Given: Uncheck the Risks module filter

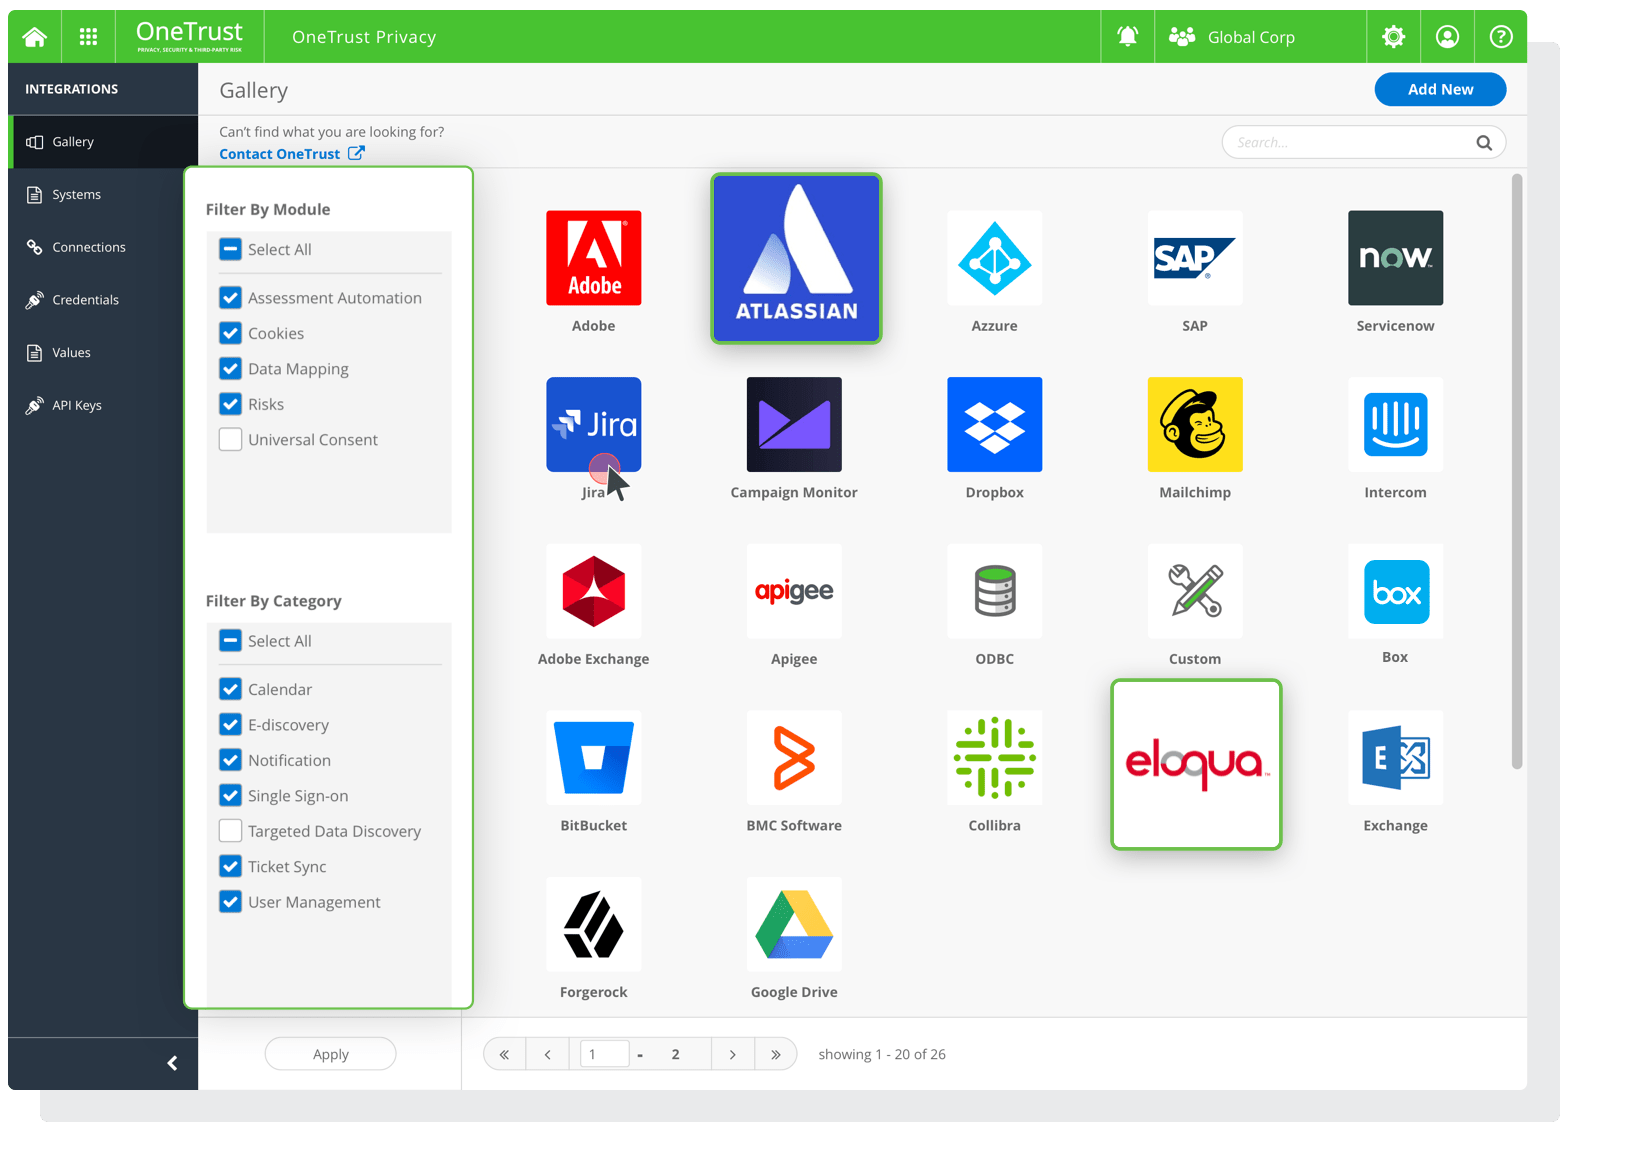Looking at the screenshot, I should [230, 404].
